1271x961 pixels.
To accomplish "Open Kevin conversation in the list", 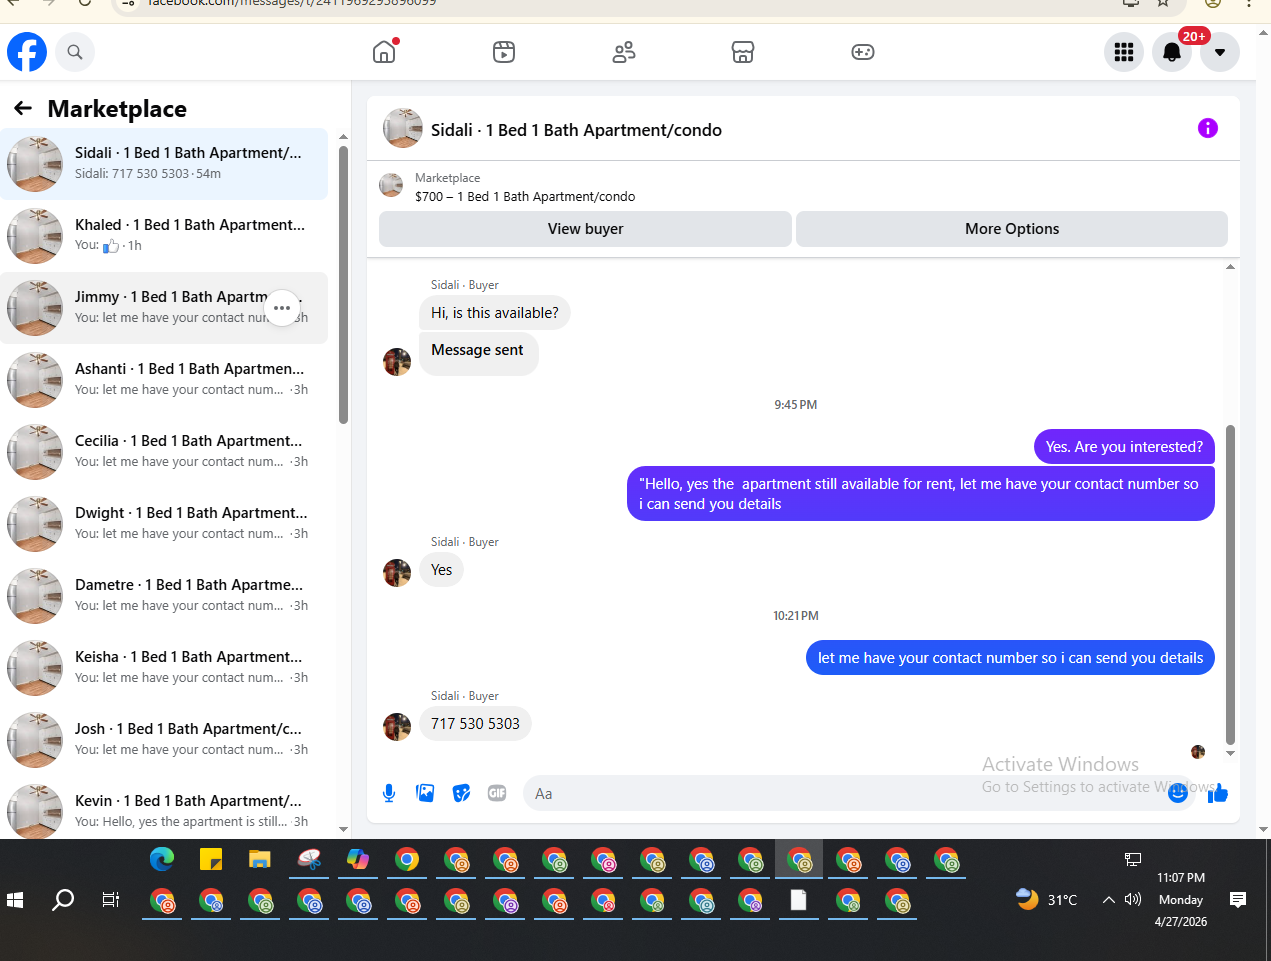I will pos(164,808).
